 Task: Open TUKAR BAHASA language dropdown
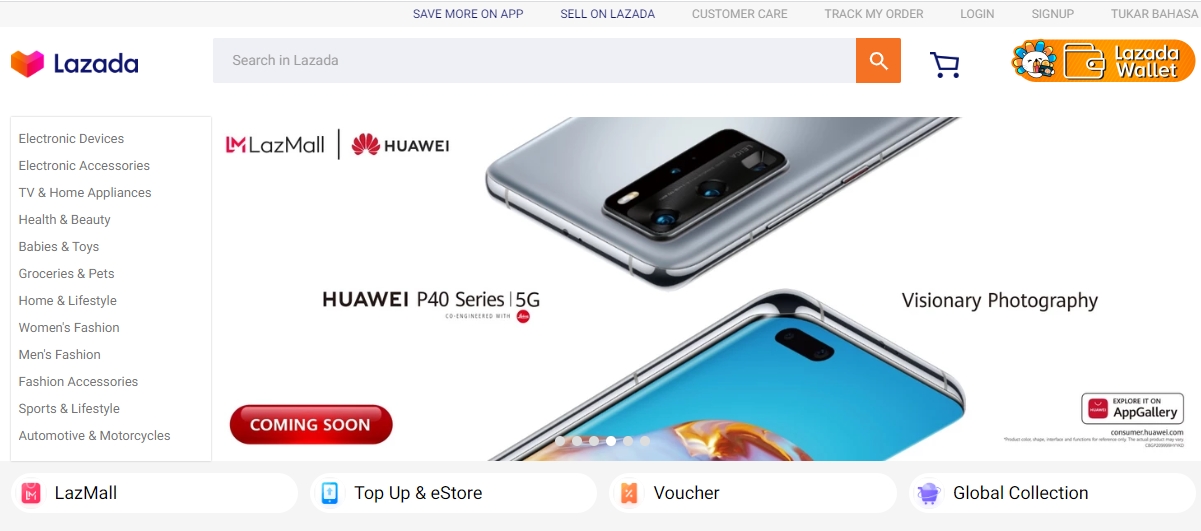pos(1155,14)
